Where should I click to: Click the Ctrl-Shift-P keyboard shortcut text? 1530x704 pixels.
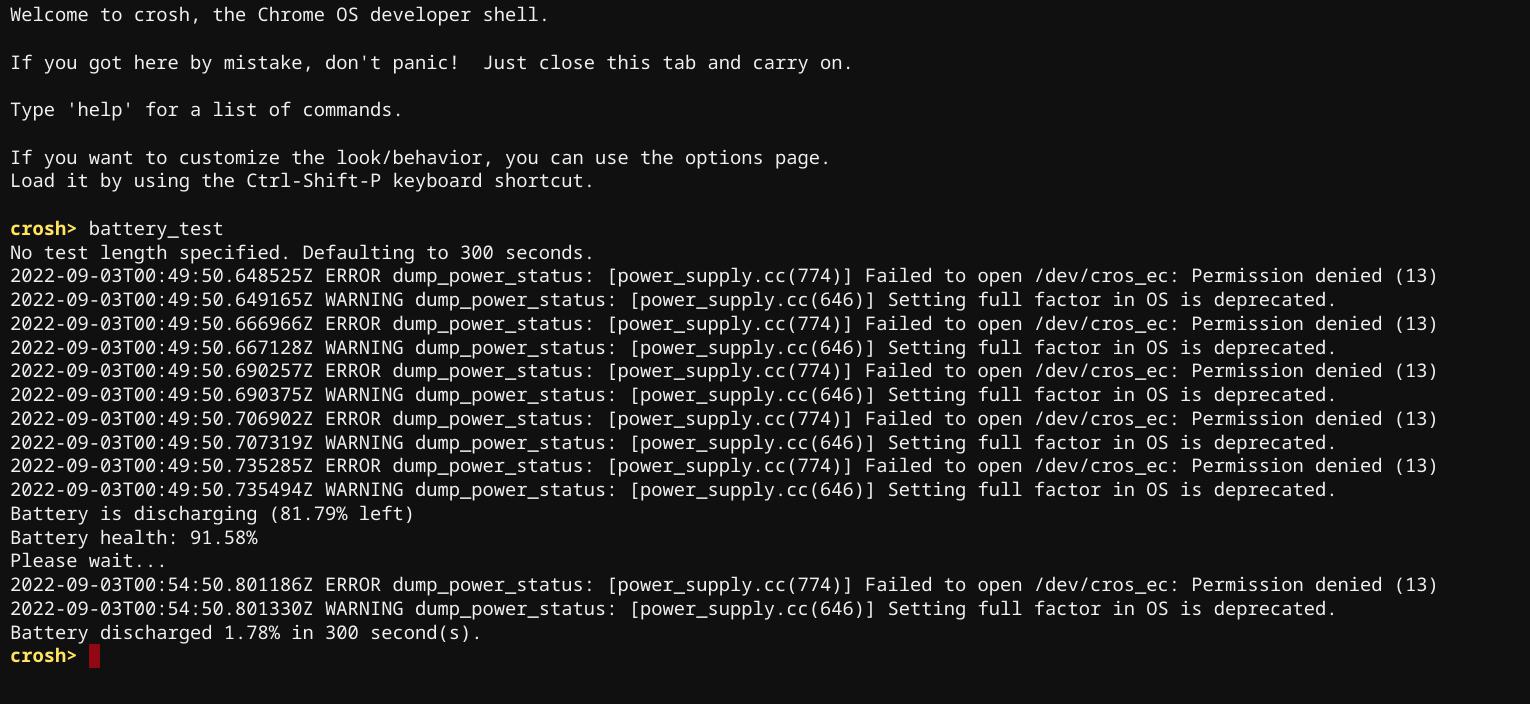[x=314, y=181]
